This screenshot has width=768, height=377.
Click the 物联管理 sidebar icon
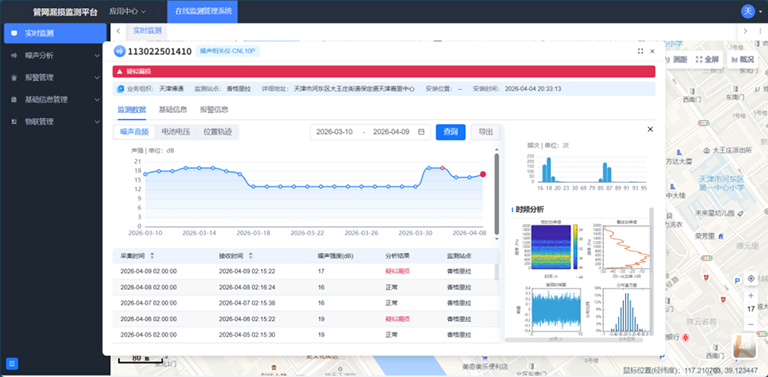click(x=14, y=121)
